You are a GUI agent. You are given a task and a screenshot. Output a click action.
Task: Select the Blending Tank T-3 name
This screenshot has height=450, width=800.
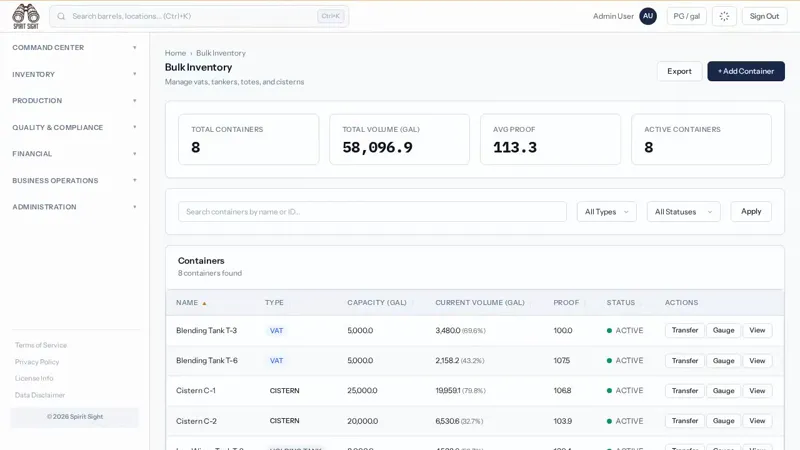coord(207,331)
